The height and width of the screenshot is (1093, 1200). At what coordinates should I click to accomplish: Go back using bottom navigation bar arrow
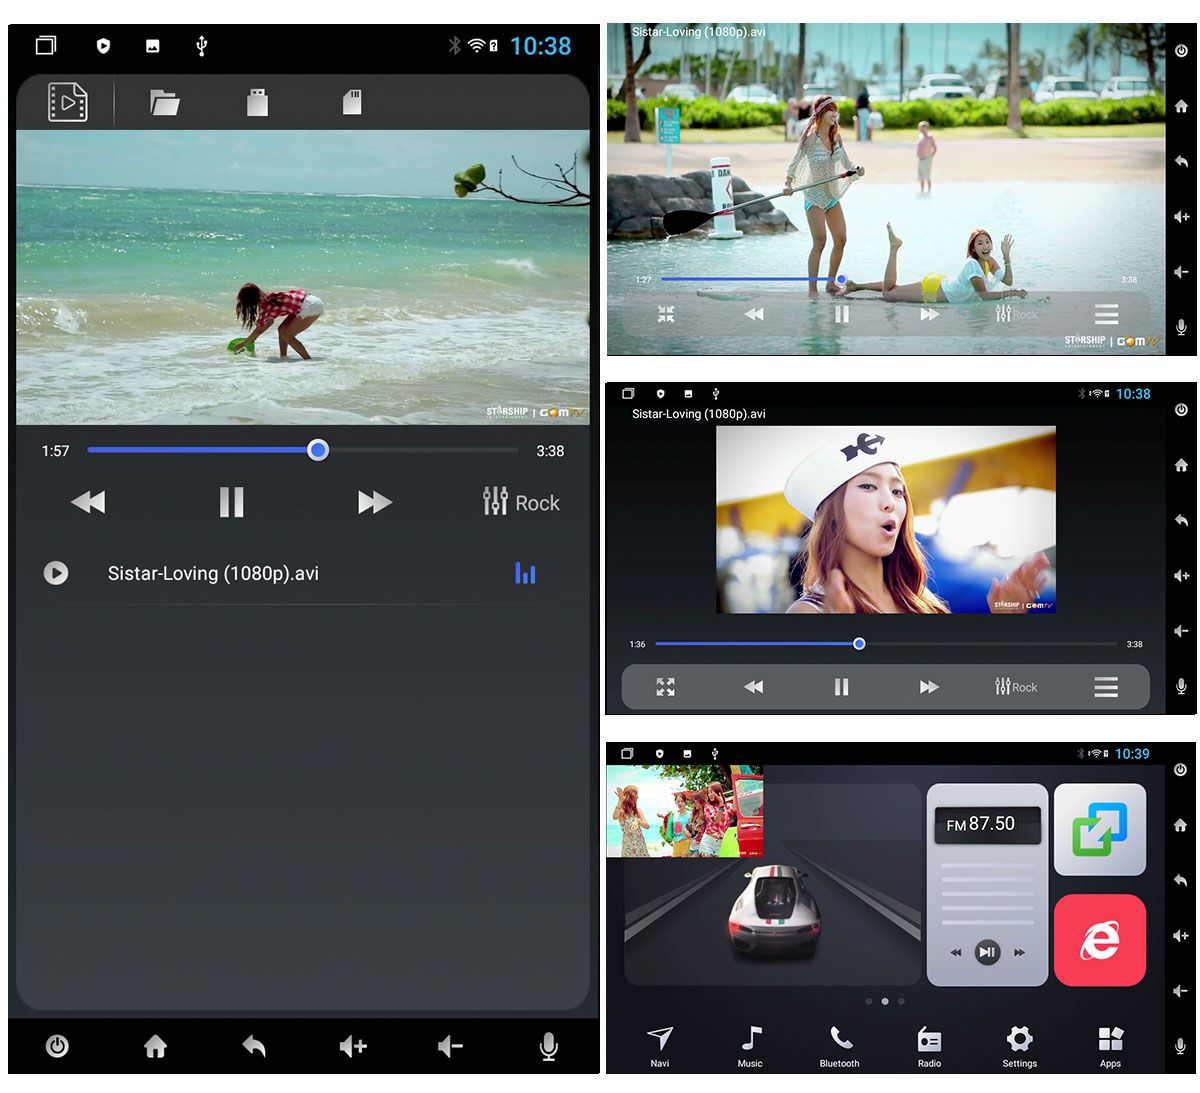tap(254, 1047)
